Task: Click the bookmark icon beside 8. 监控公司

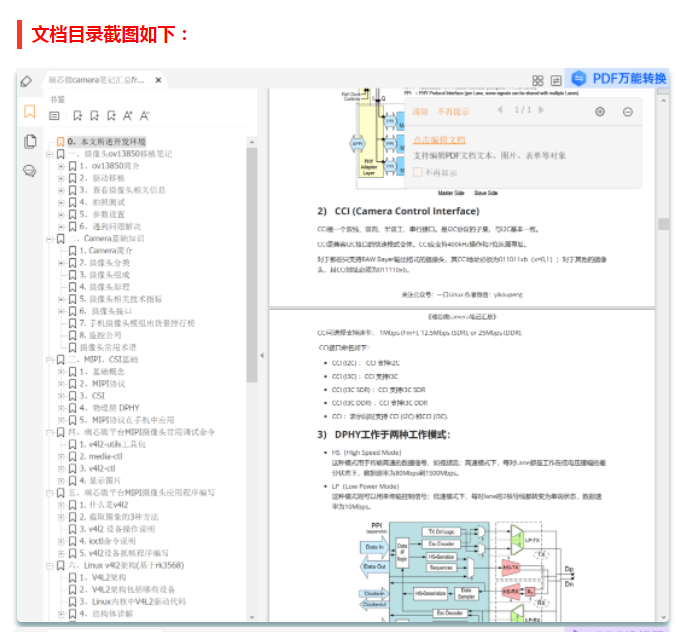Action: 73,335
